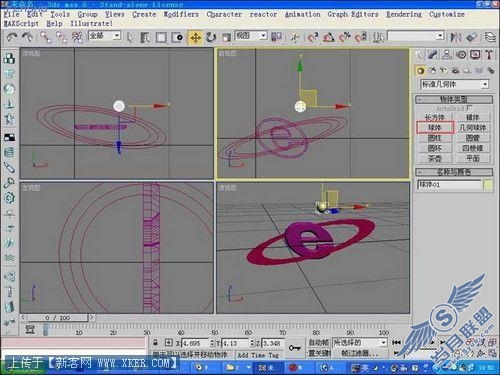Open the object color swatch

(488, 185)
